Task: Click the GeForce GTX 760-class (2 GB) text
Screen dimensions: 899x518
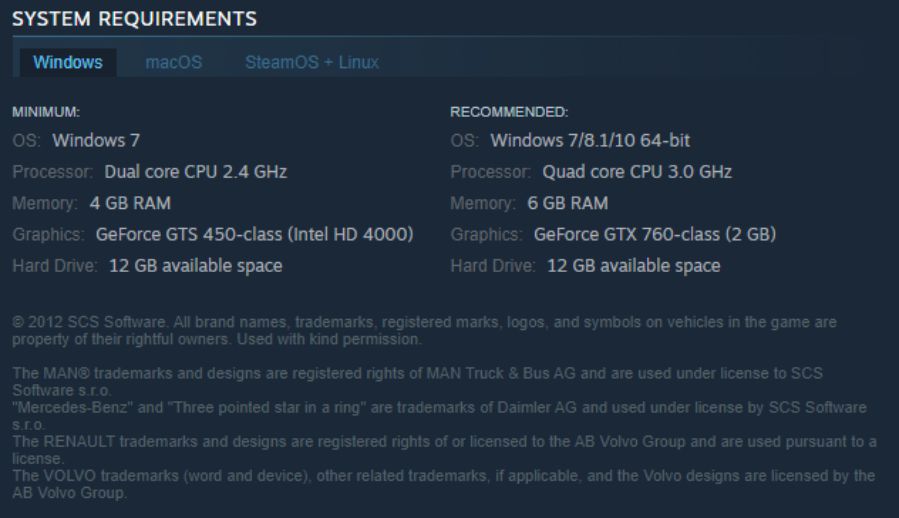Action: (x=655, y=235)
